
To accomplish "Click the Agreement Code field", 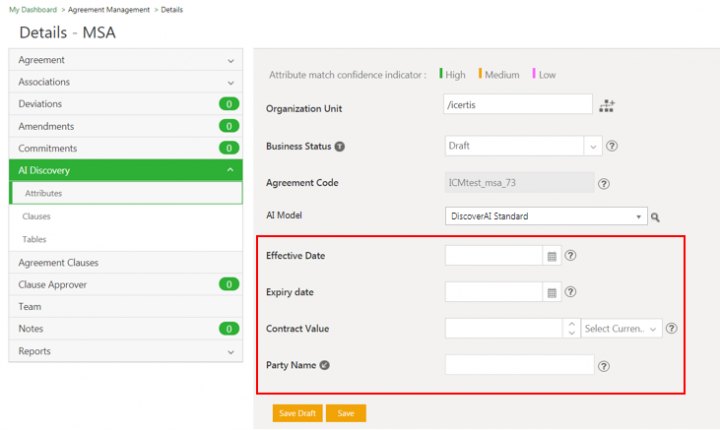I will point(519,182).
